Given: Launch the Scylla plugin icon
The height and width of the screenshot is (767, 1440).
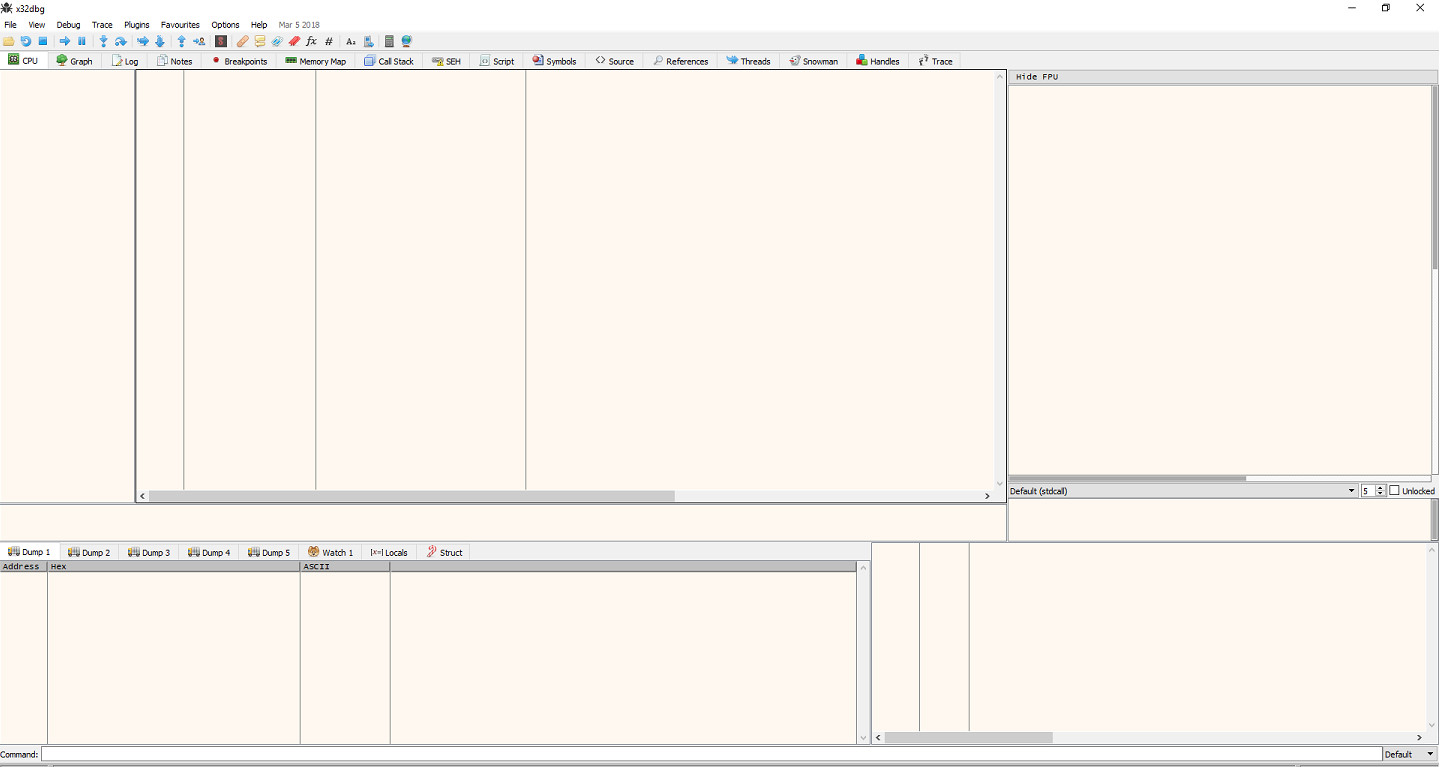Looking at the screenshot, I should [x=221, y=41].
